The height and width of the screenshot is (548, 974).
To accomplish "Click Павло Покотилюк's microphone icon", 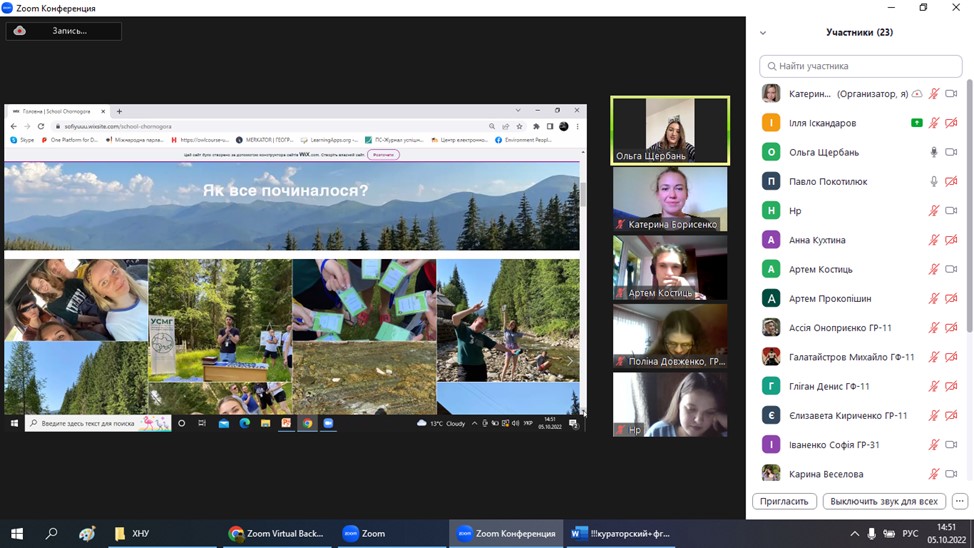I will tap(934, 182).
